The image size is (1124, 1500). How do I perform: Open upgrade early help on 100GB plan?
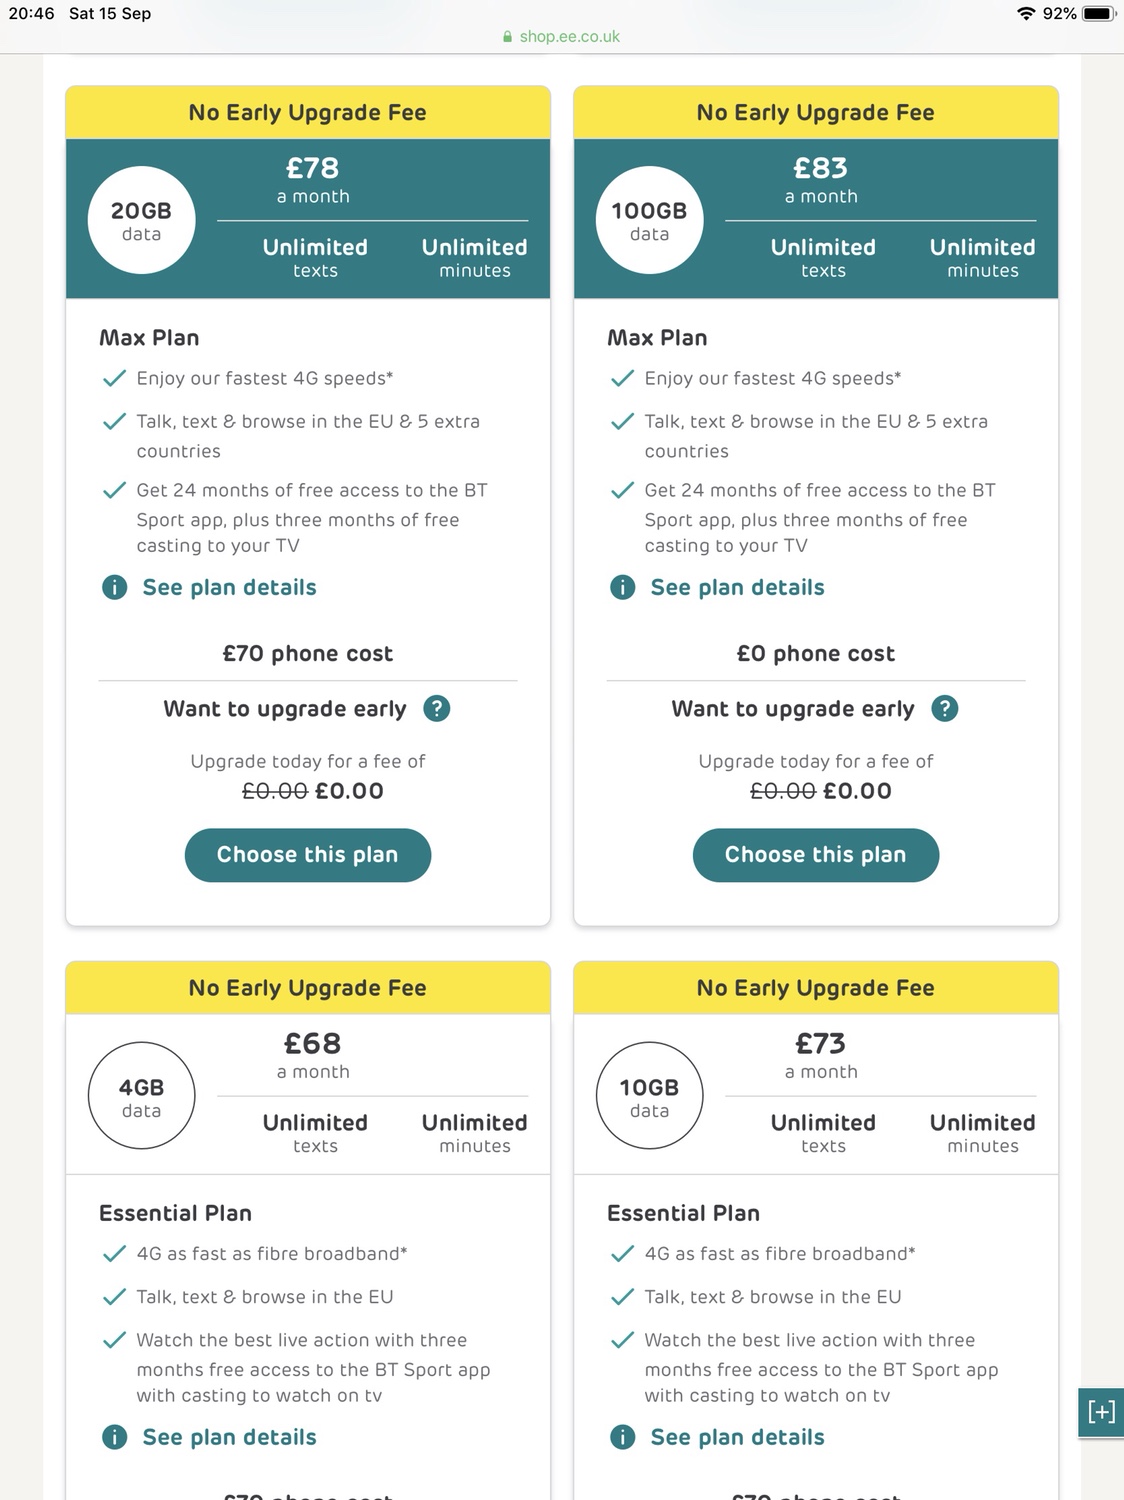click(x=945, y=709)
